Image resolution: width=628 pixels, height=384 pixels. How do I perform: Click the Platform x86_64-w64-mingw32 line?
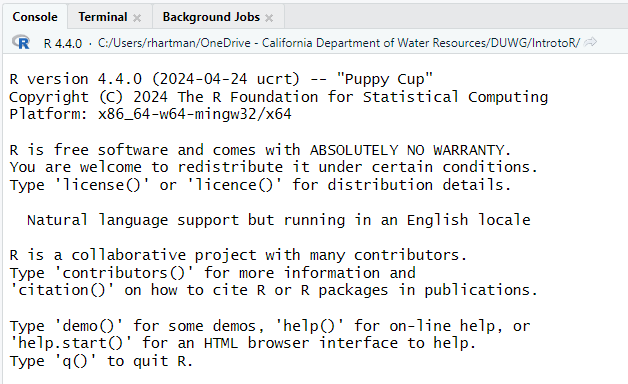150,114
